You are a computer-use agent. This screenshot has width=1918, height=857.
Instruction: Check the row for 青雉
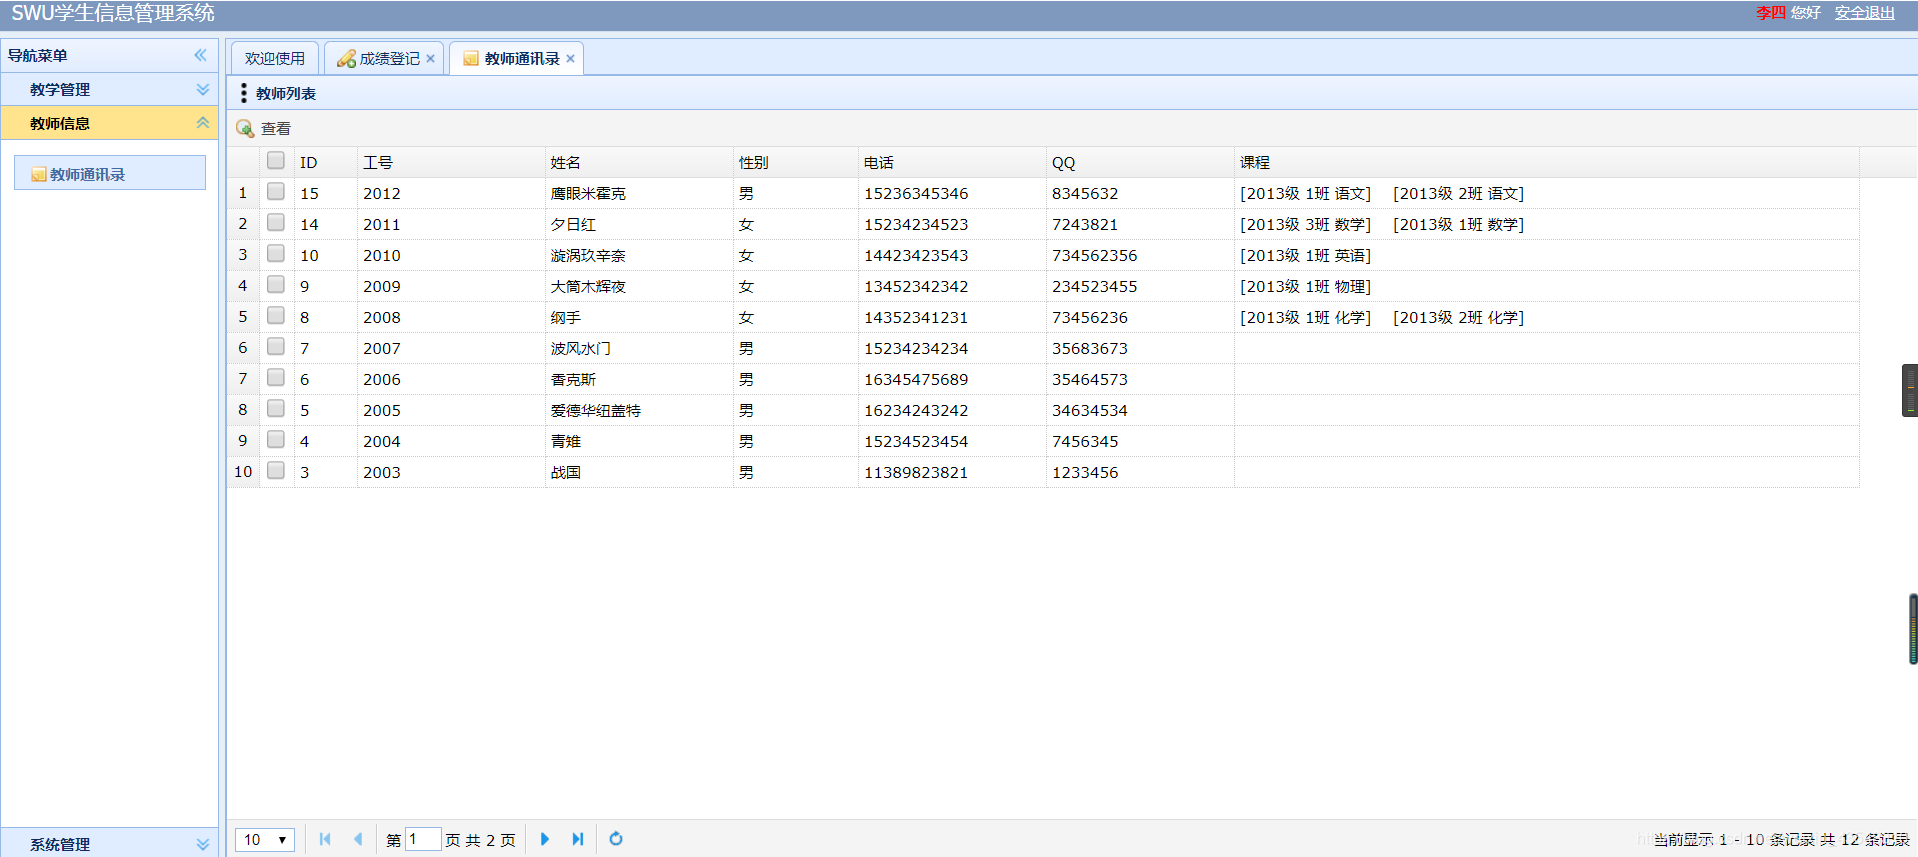[x=276, y=440]
